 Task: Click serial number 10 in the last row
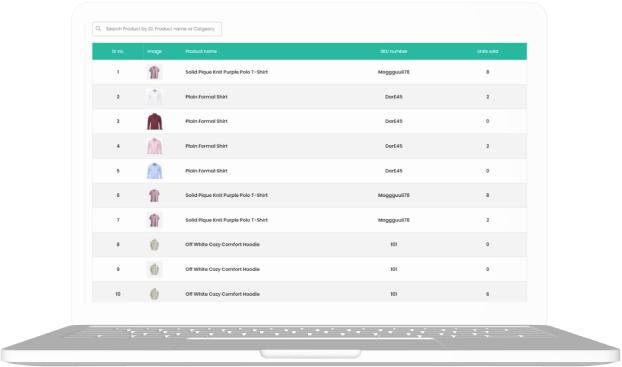pyautogui.click(x=118, y=294)
